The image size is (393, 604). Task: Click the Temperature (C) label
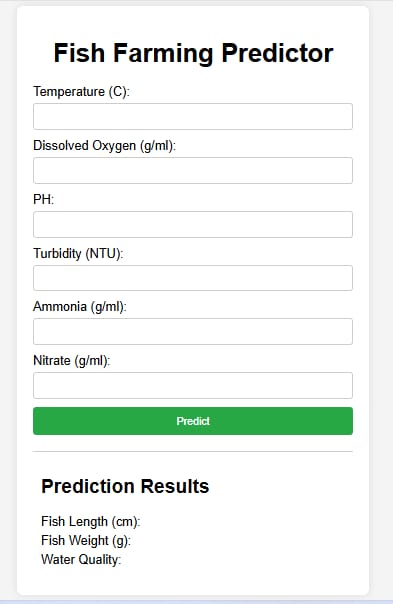tap(81, 92)
